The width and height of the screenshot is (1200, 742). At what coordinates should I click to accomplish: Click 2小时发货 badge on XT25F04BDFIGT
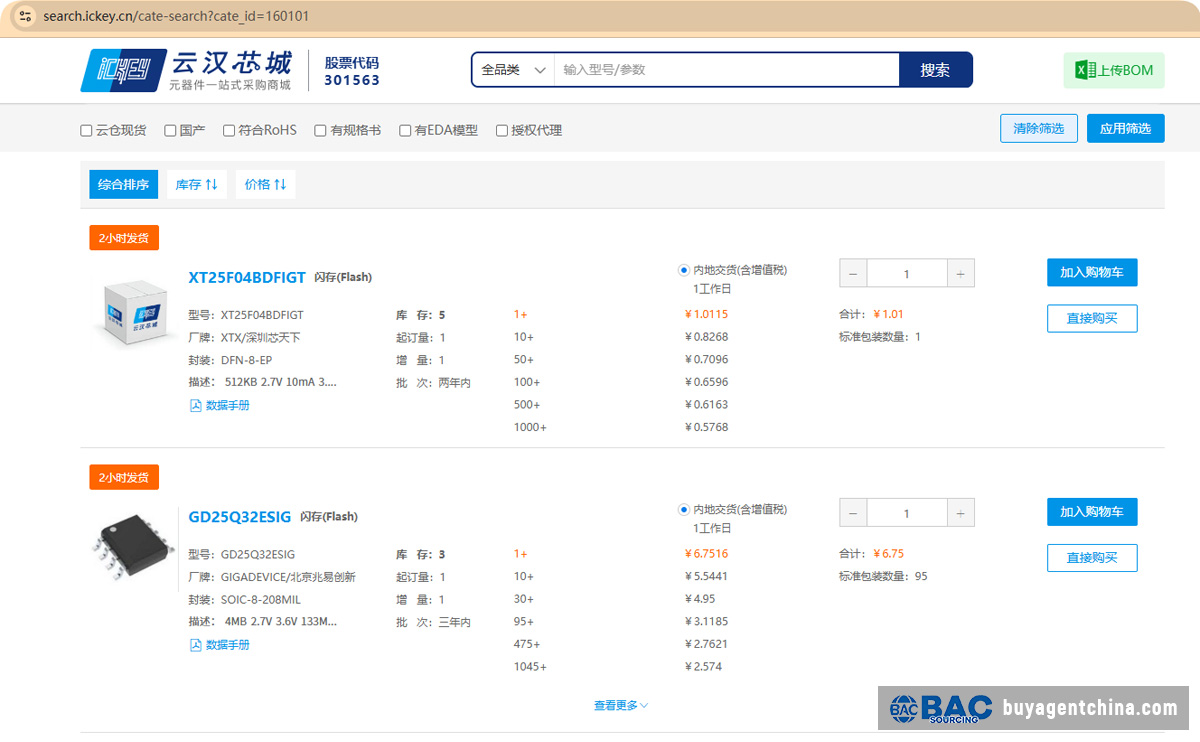[x=124, y=238]
